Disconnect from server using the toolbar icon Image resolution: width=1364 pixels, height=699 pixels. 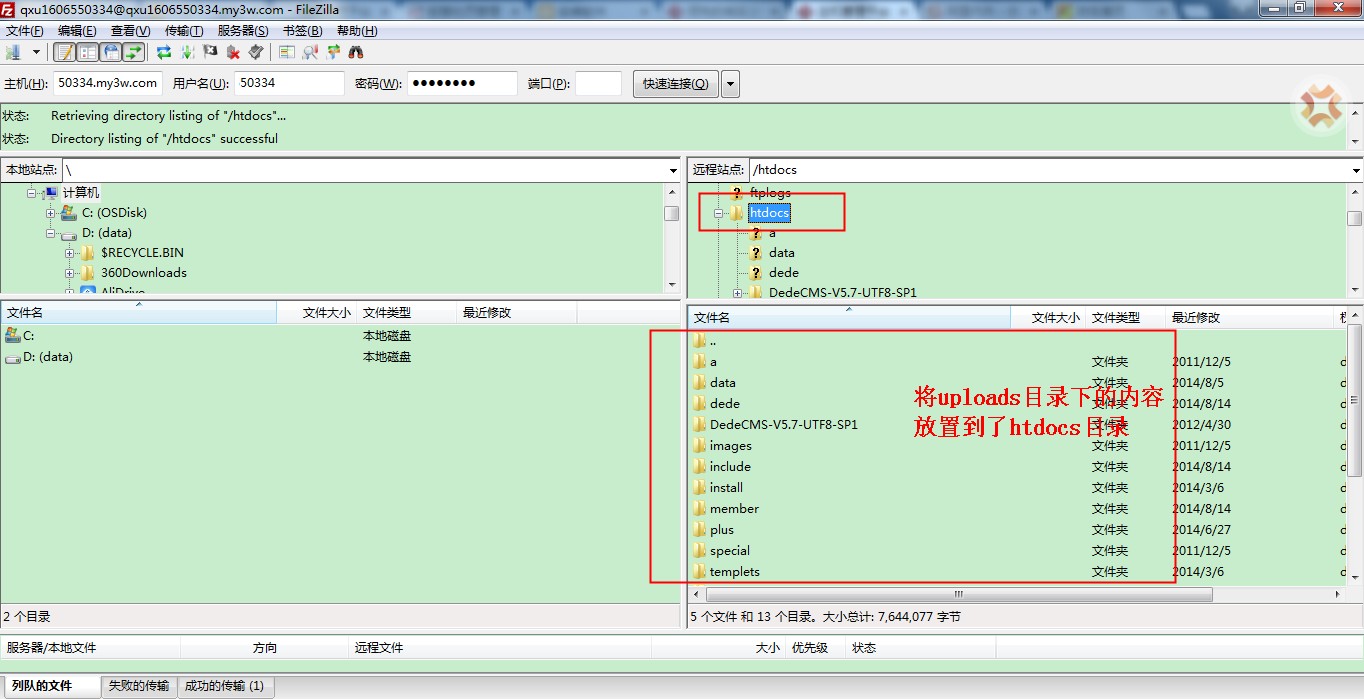click(233, 52)
